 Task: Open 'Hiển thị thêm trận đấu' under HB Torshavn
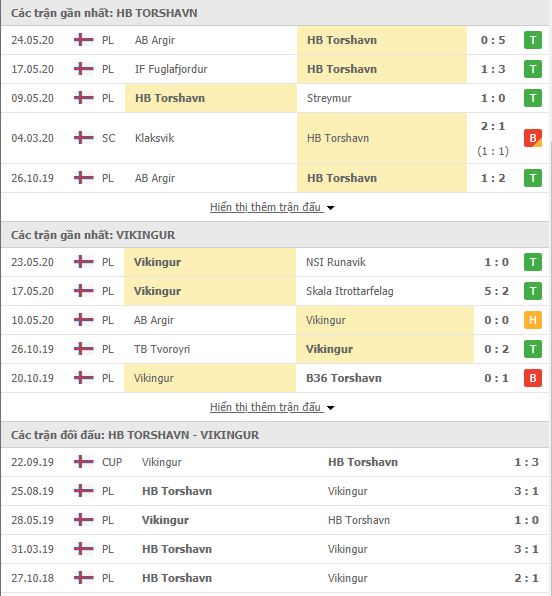(x=265, y=207)
